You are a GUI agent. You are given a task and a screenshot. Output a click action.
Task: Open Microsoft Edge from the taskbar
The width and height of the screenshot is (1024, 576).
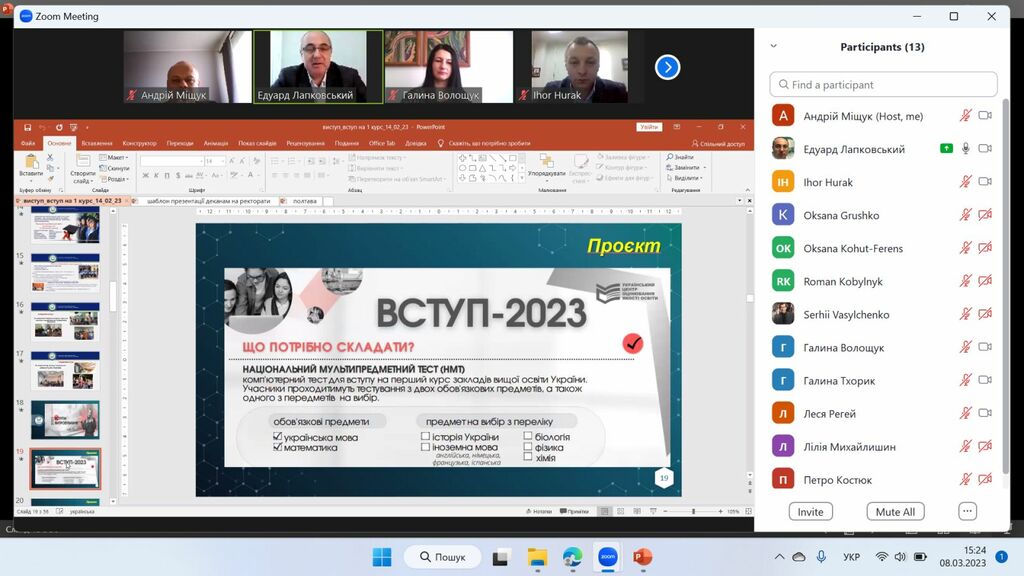coord(572,557)
